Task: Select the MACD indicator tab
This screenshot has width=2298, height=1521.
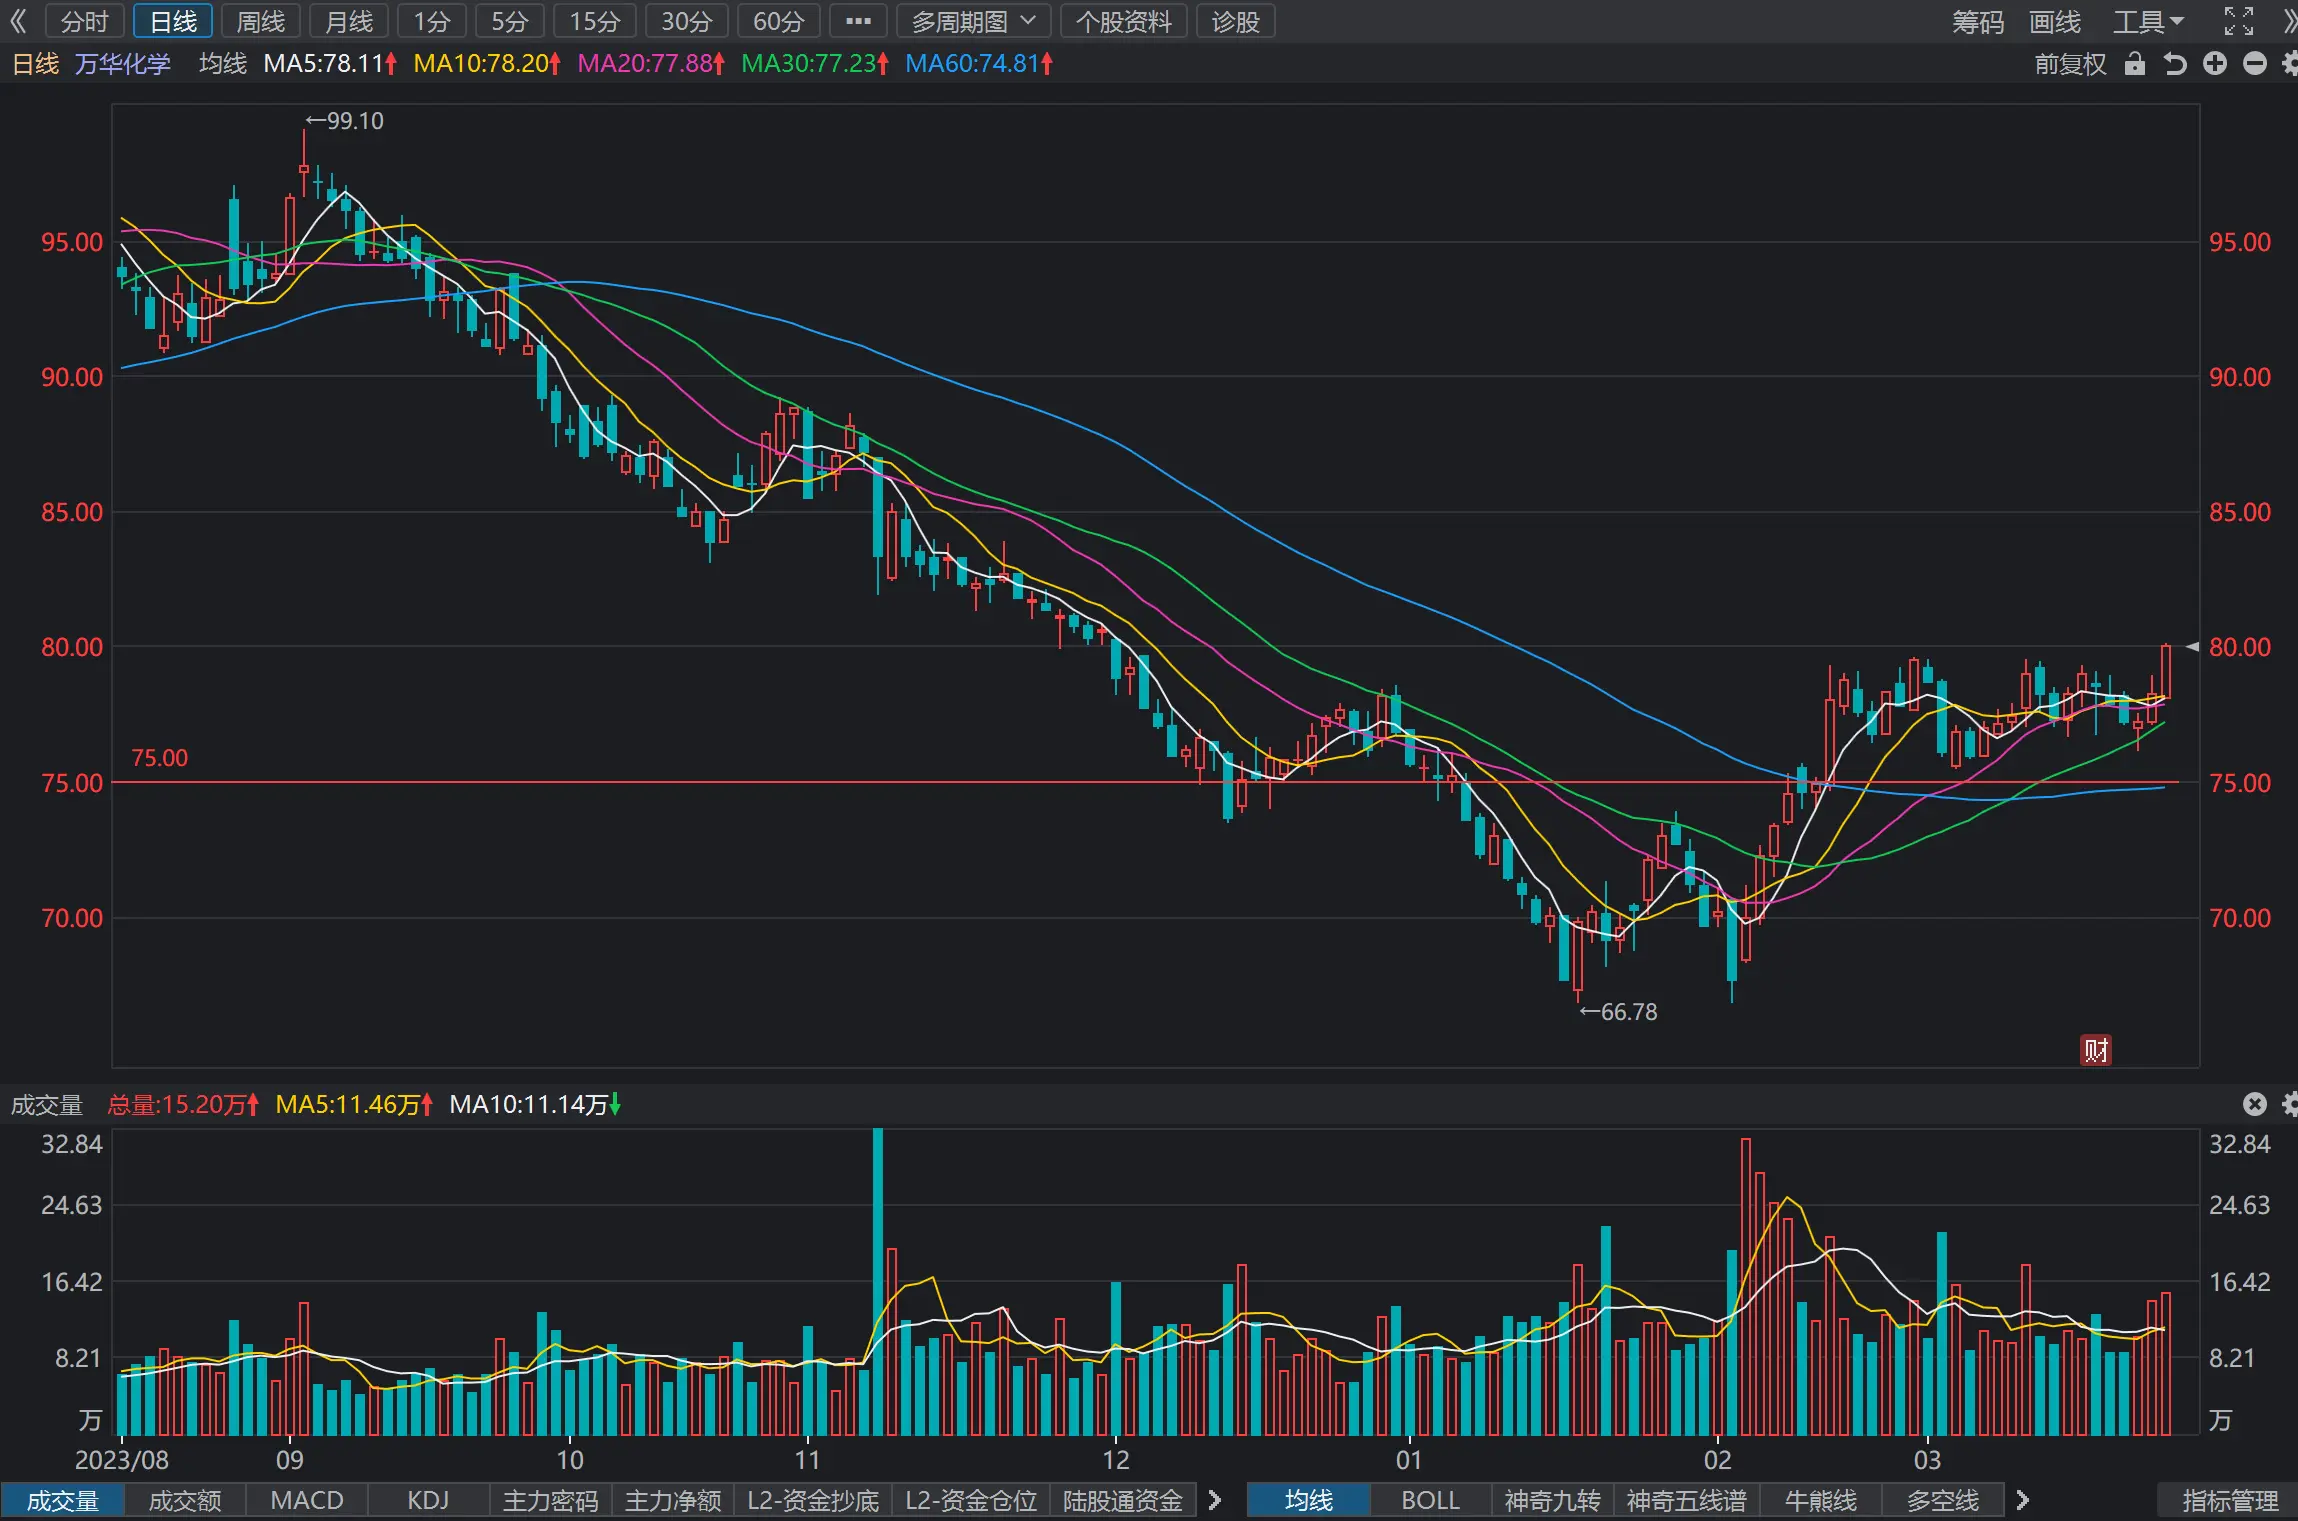Action: [307, 1500]
